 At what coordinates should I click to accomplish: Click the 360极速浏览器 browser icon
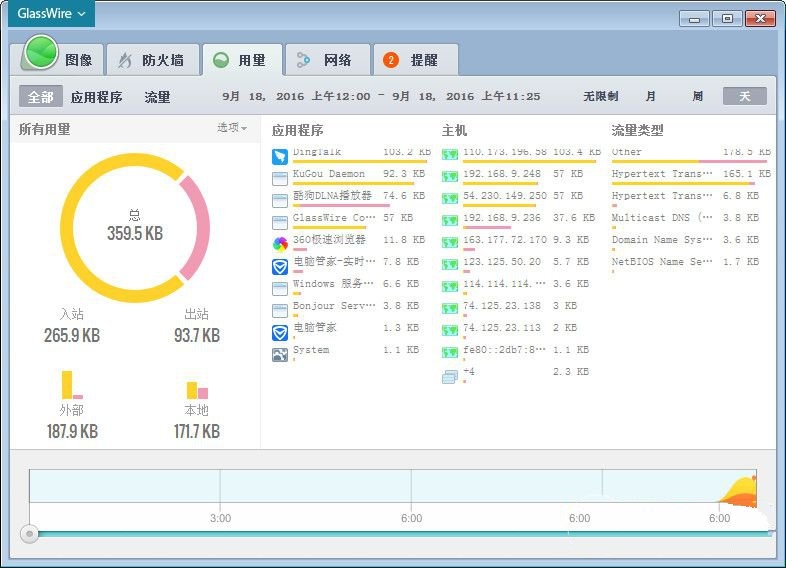point(280,244)
